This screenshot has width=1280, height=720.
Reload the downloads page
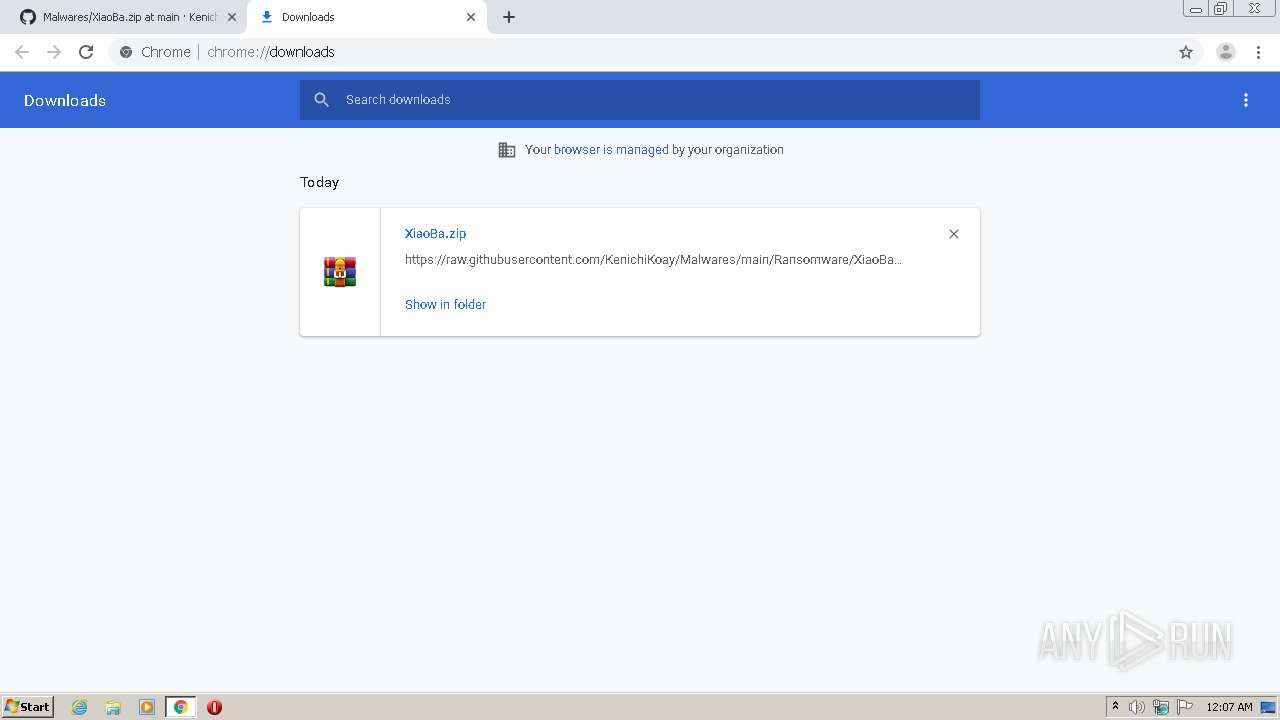86,52
